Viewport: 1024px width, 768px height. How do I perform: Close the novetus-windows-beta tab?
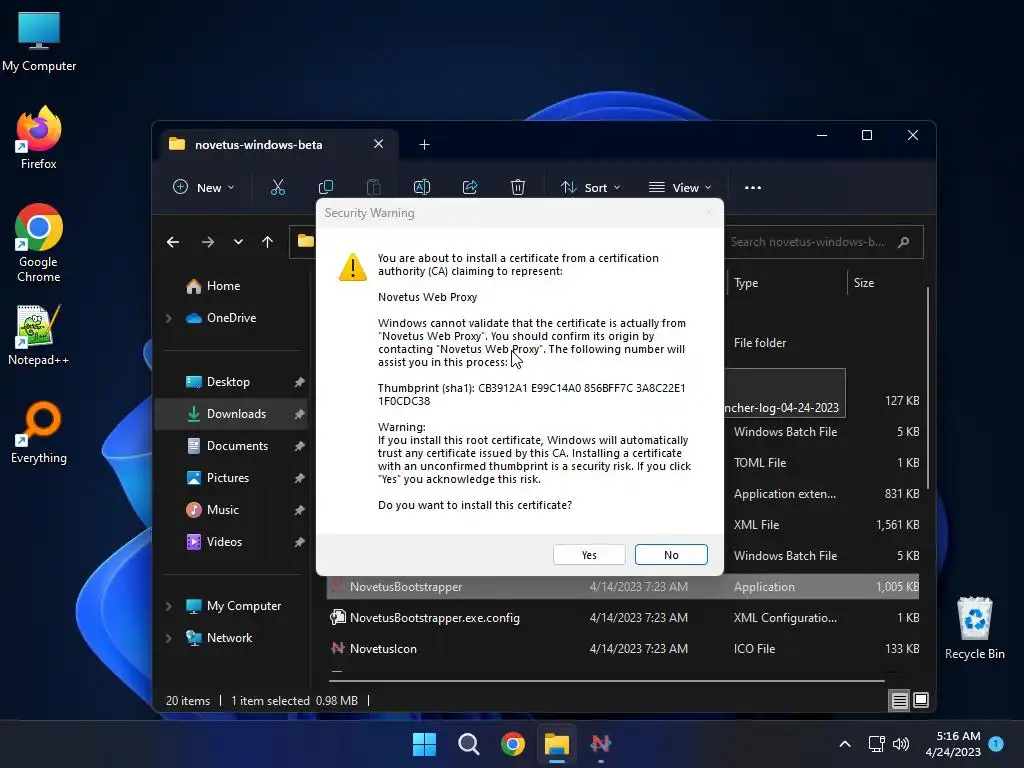click(379, 144)
